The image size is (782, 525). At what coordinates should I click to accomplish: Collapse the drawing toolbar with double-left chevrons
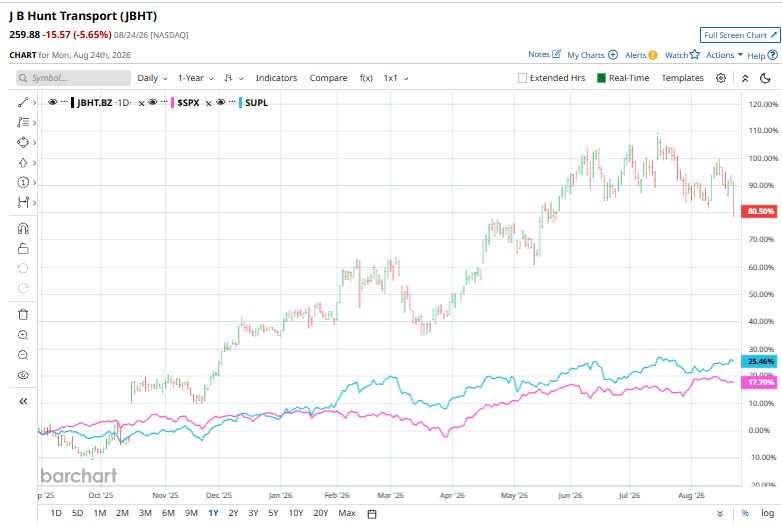[x=23, y=401]
